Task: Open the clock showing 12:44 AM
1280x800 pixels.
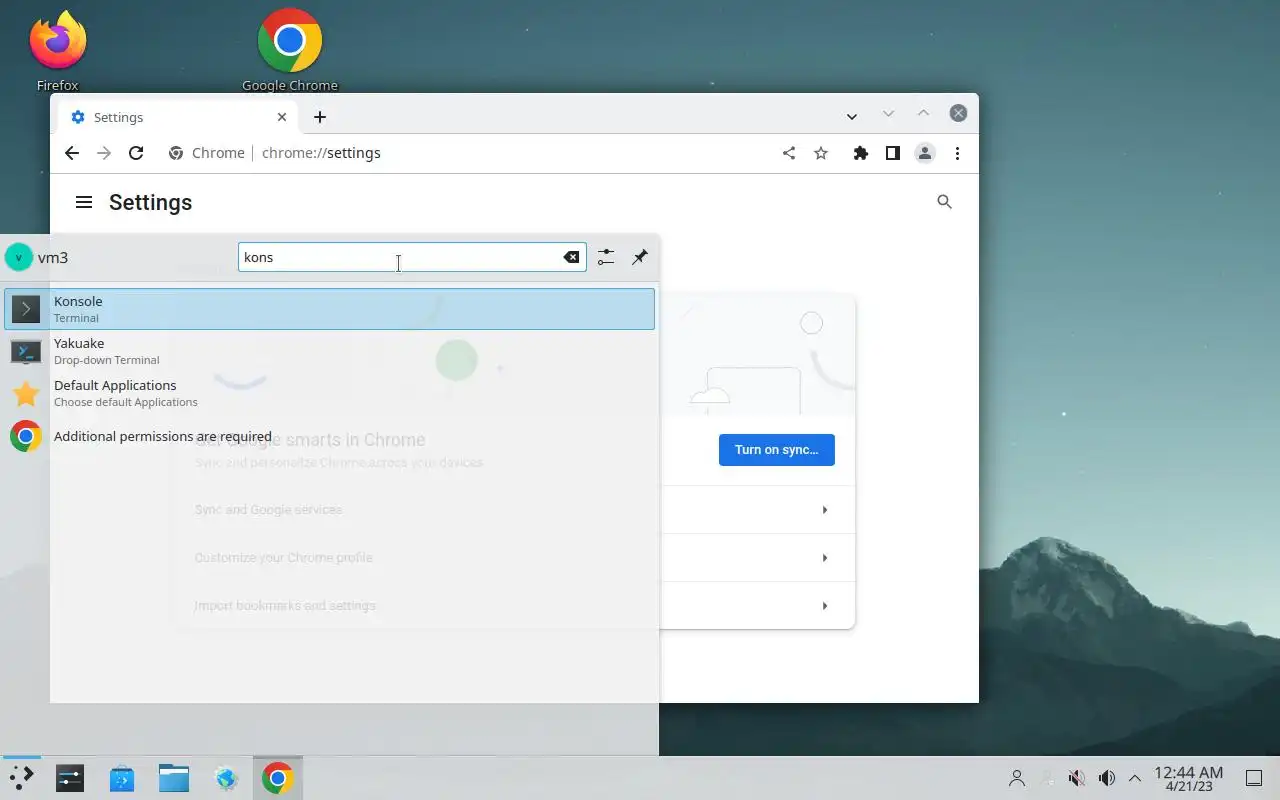Action: pos(1189,778)
